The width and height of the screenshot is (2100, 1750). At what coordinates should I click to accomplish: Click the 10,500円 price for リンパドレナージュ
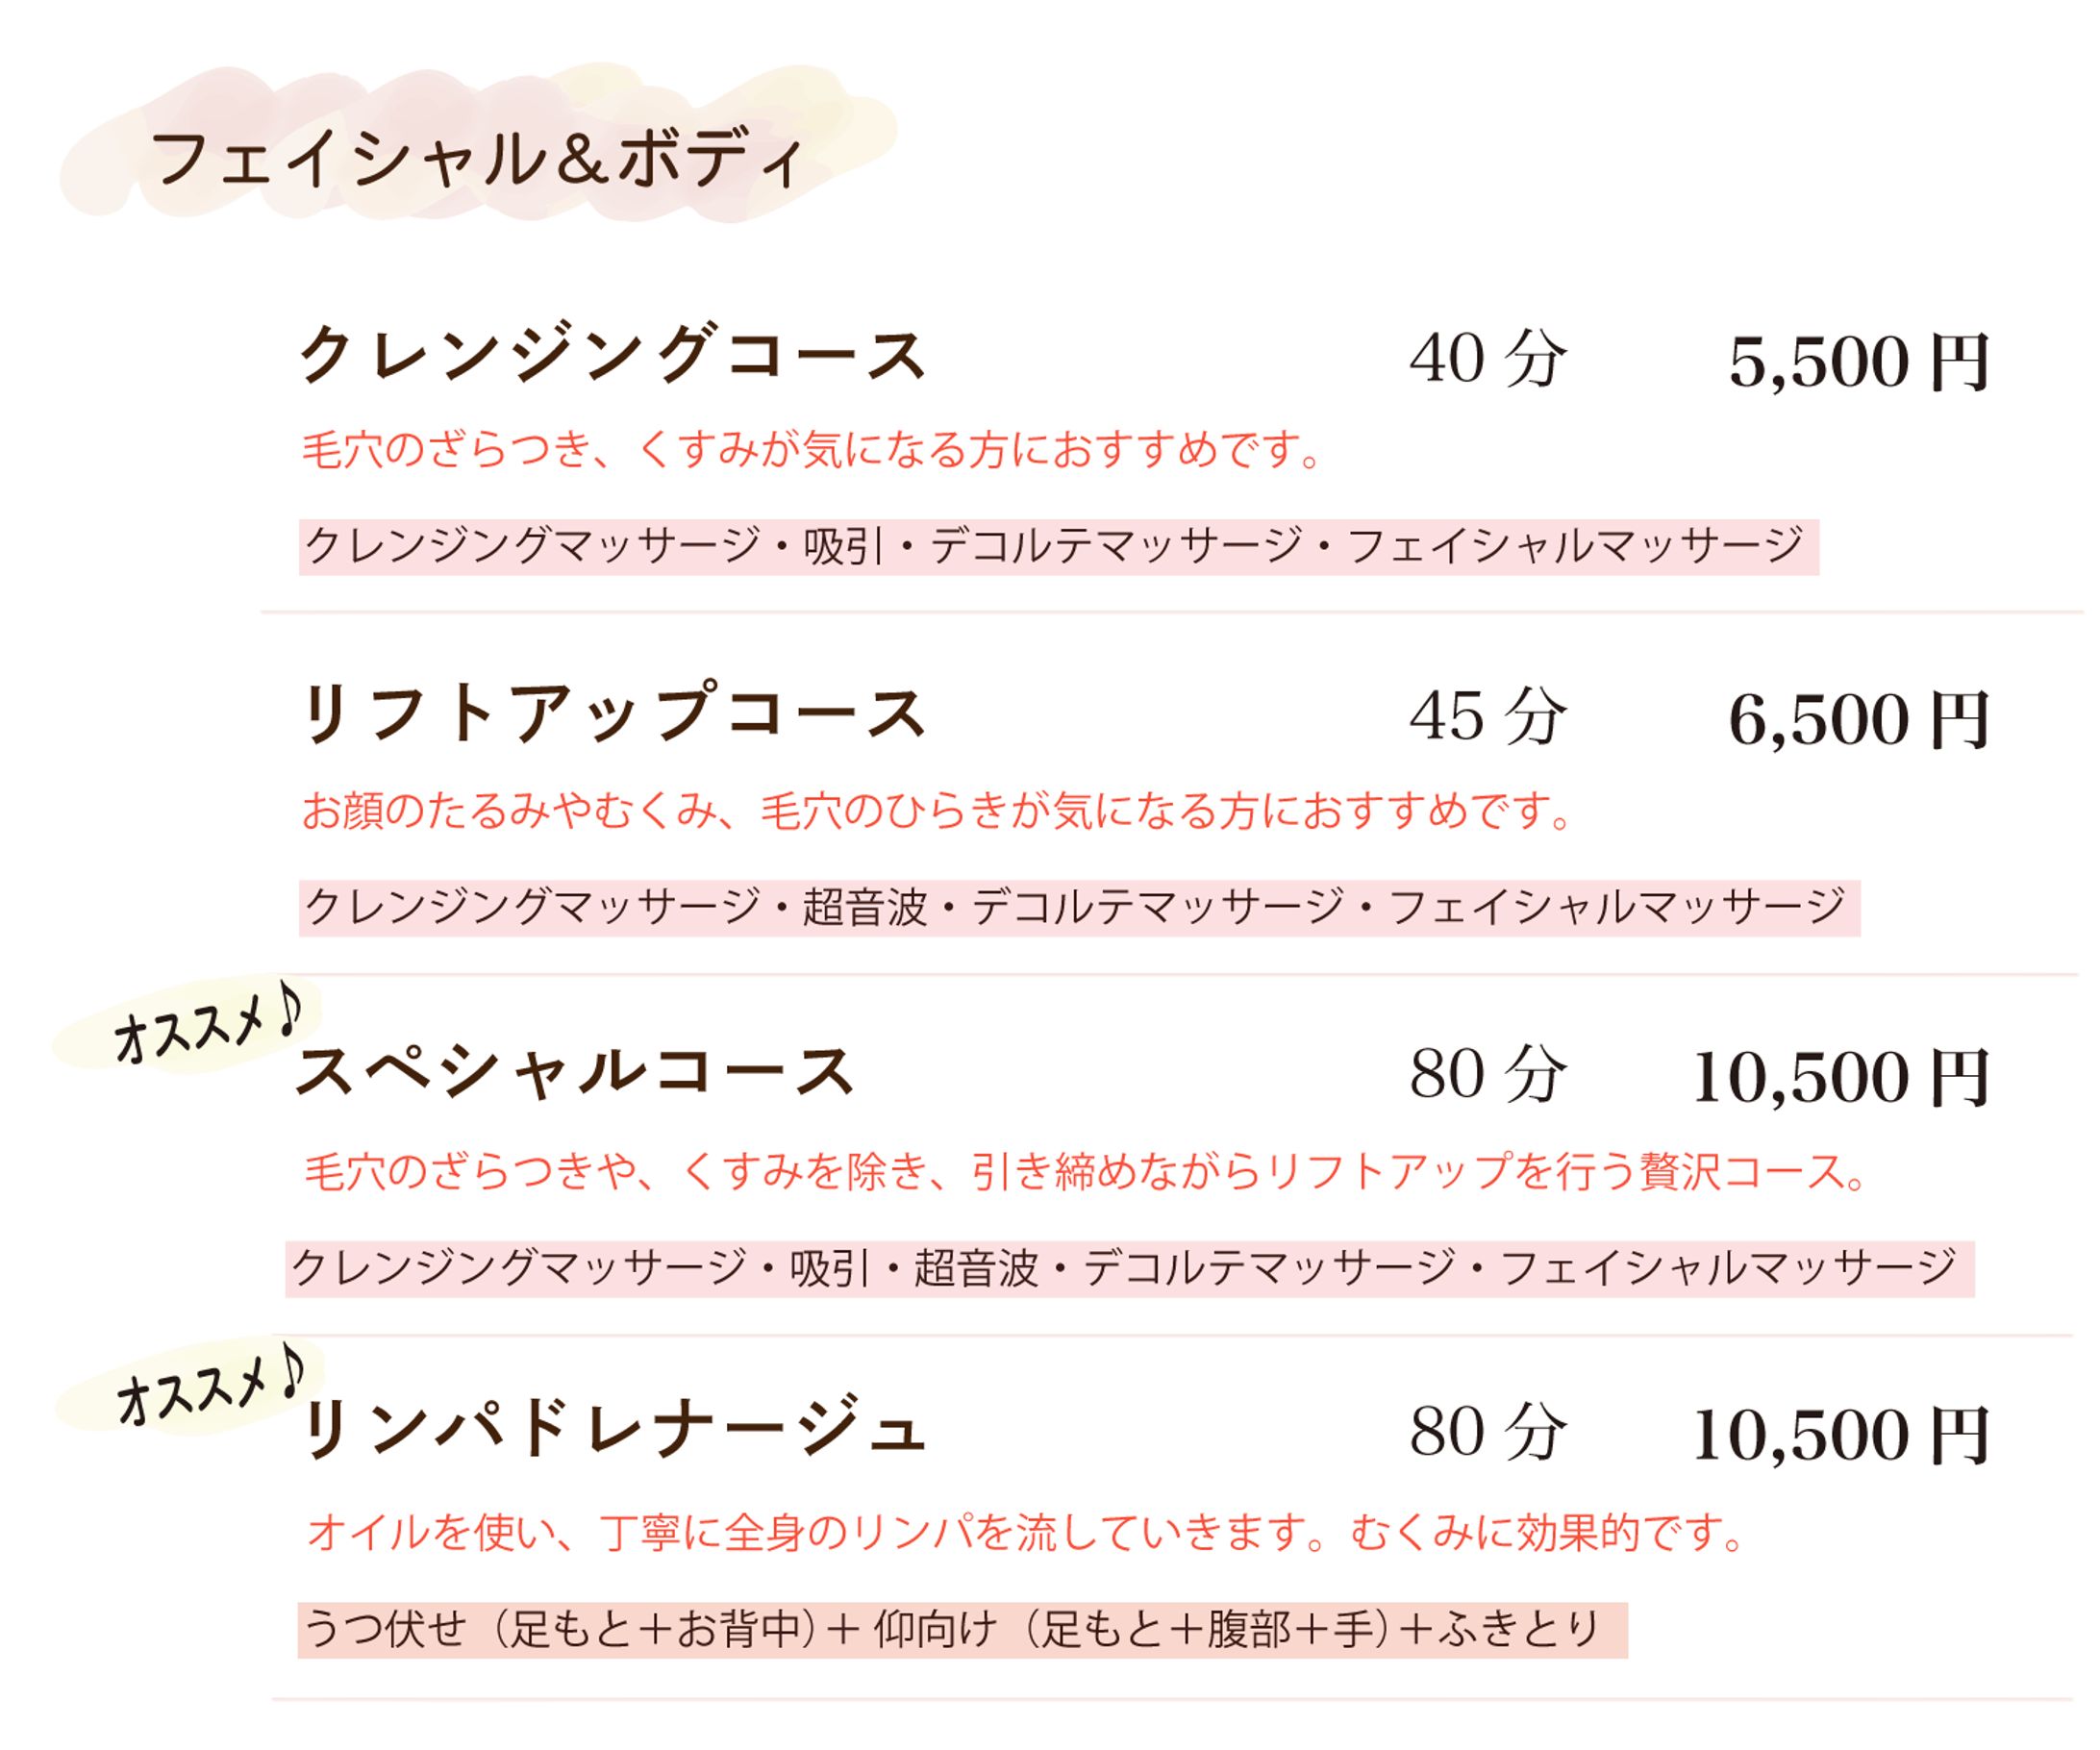1840,1437
